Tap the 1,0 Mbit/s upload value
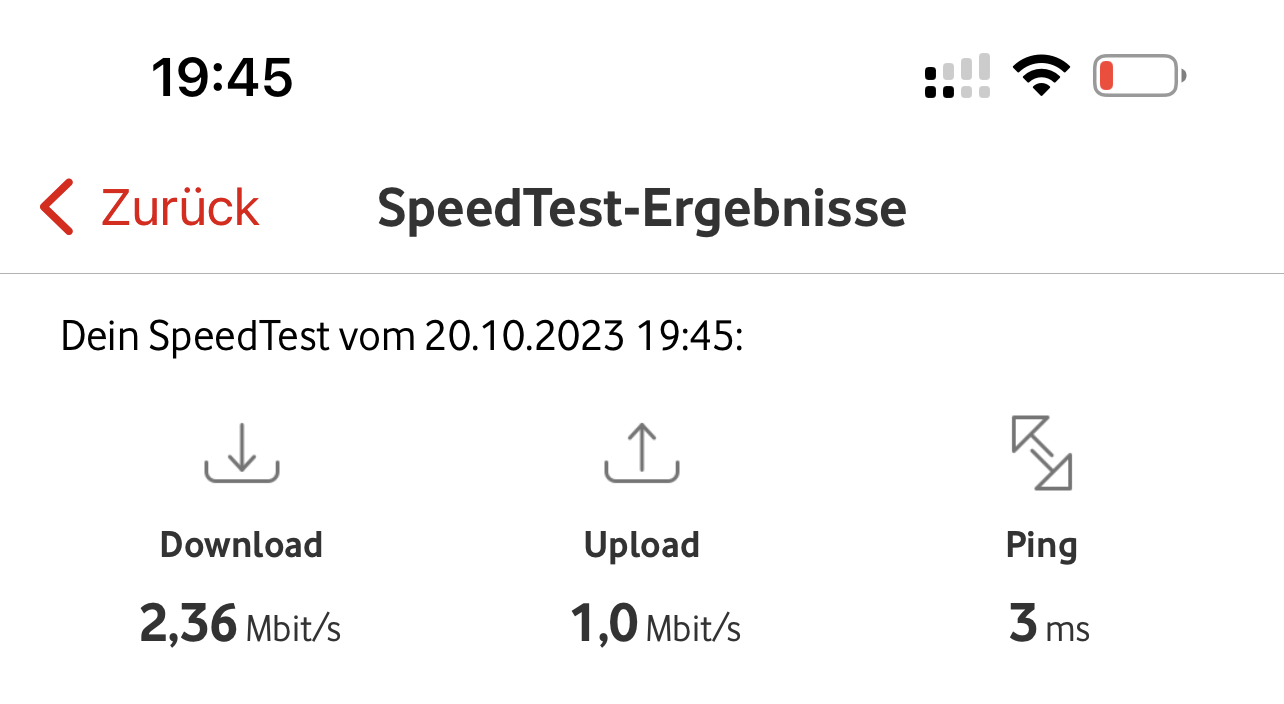 click(655, 625)
